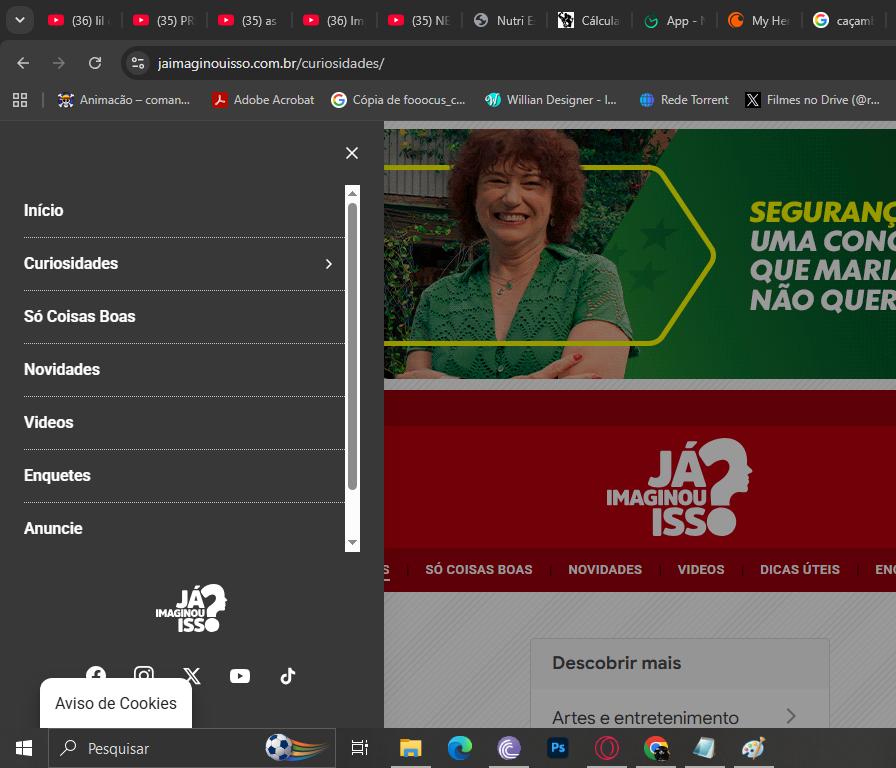Click the green Segurança banner ad
Image resolution: width=896 pixels, height=768 pixels.
point(640,254)
